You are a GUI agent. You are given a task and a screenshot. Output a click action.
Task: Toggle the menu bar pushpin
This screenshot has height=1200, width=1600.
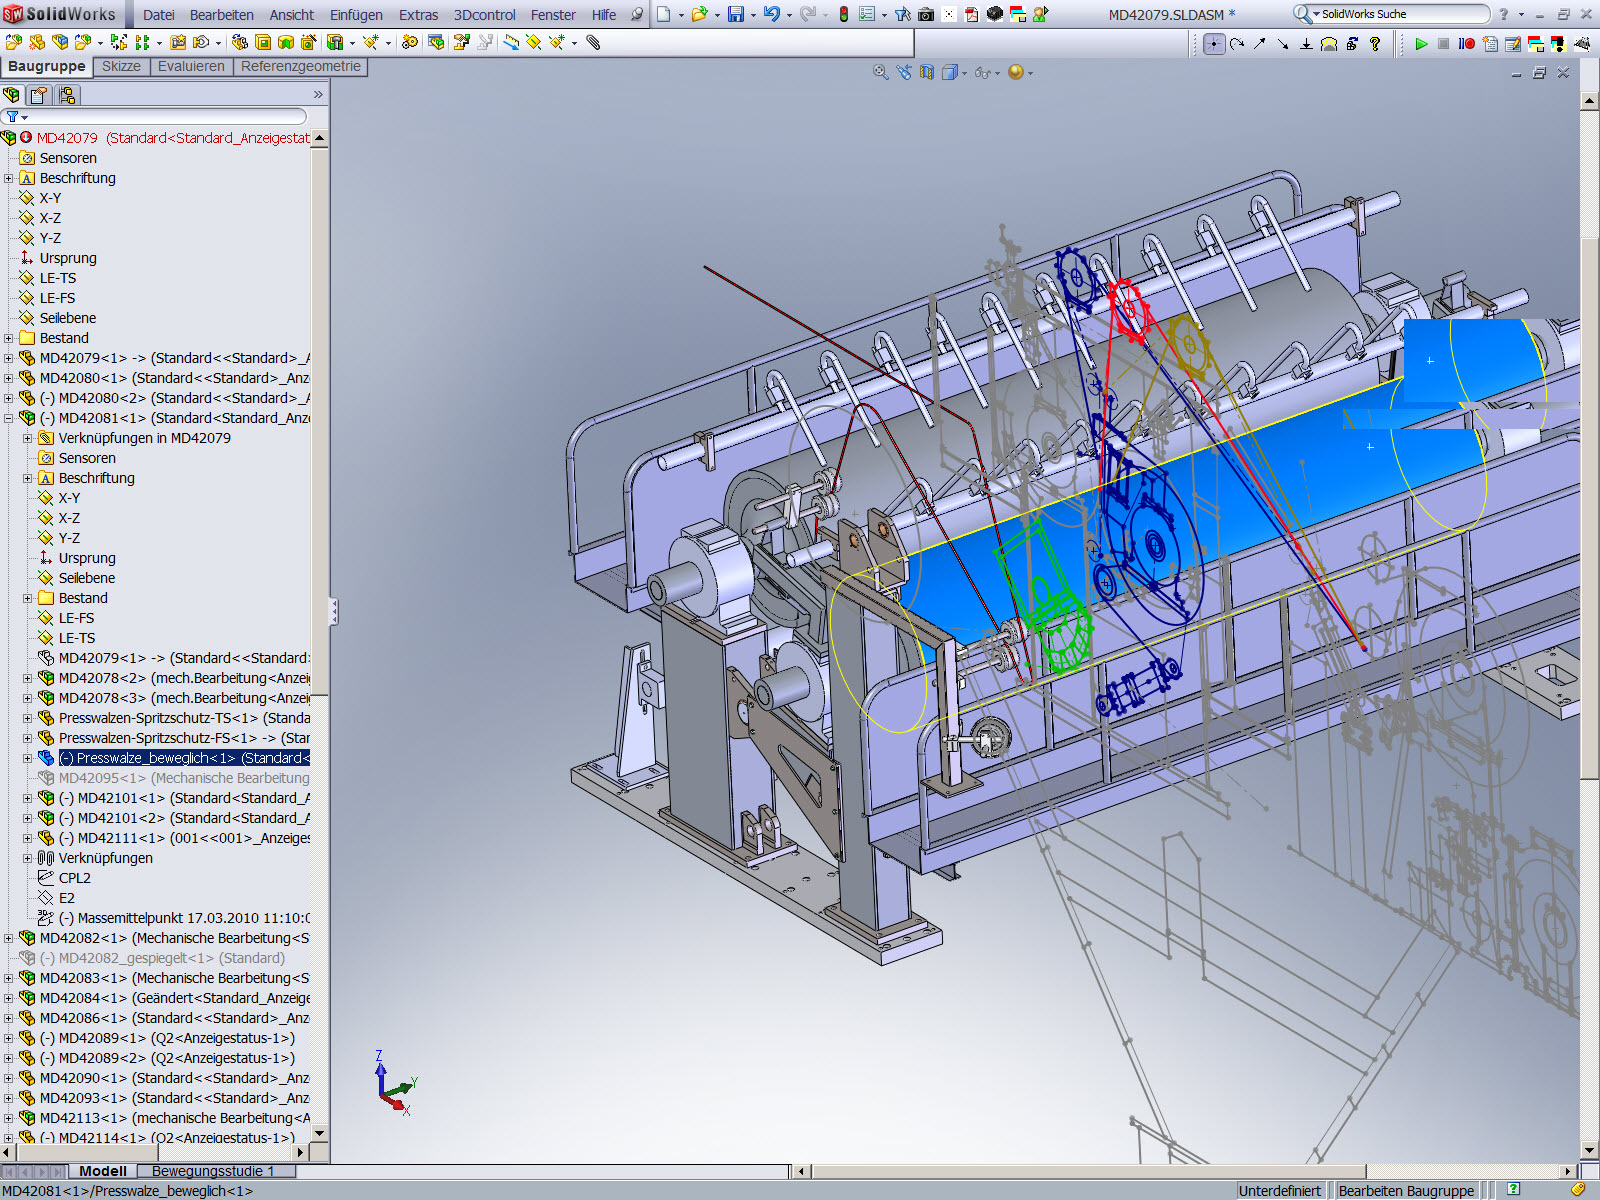636,14
